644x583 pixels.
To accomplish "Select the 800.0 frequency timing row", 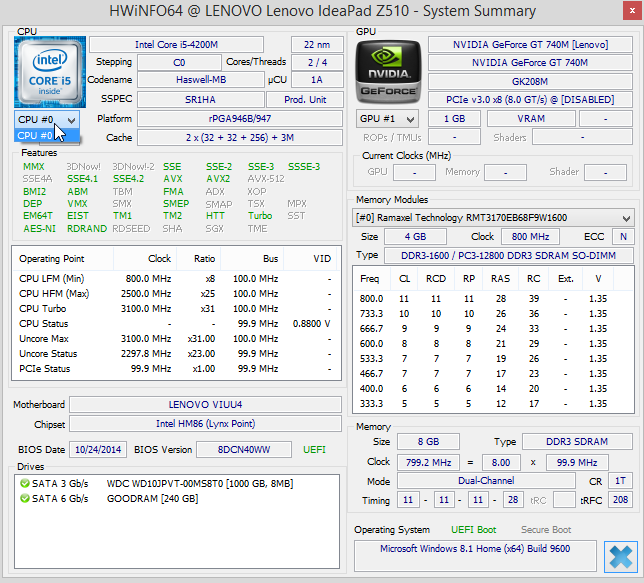I will (493, 299).
